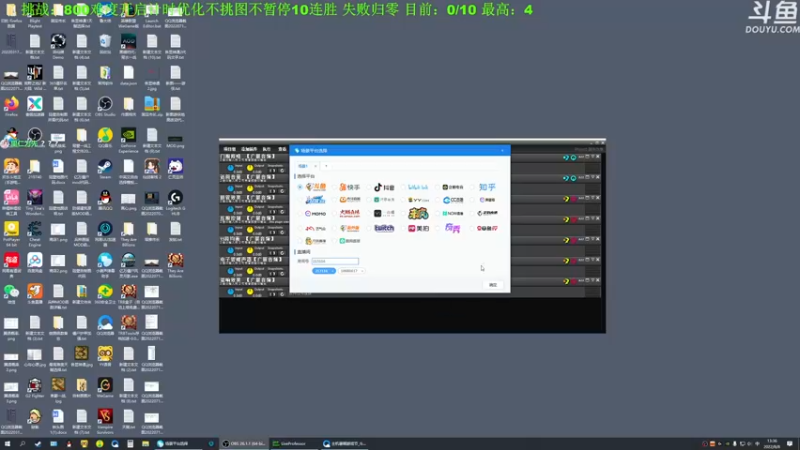Screen dimensions: 800x450
Task: Select the Twitch platform radio button
Action: tap(369, 228)
